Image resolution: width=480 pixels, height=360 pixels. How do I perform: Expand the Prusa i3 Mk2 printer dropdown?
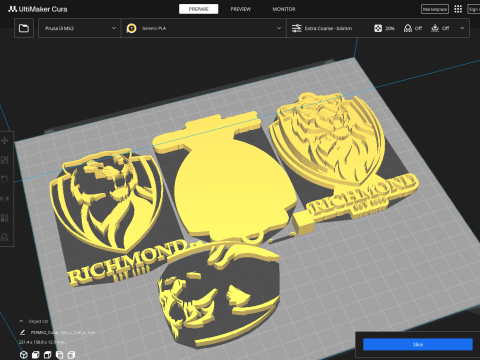pyautogui.click(x=79, y=28)
